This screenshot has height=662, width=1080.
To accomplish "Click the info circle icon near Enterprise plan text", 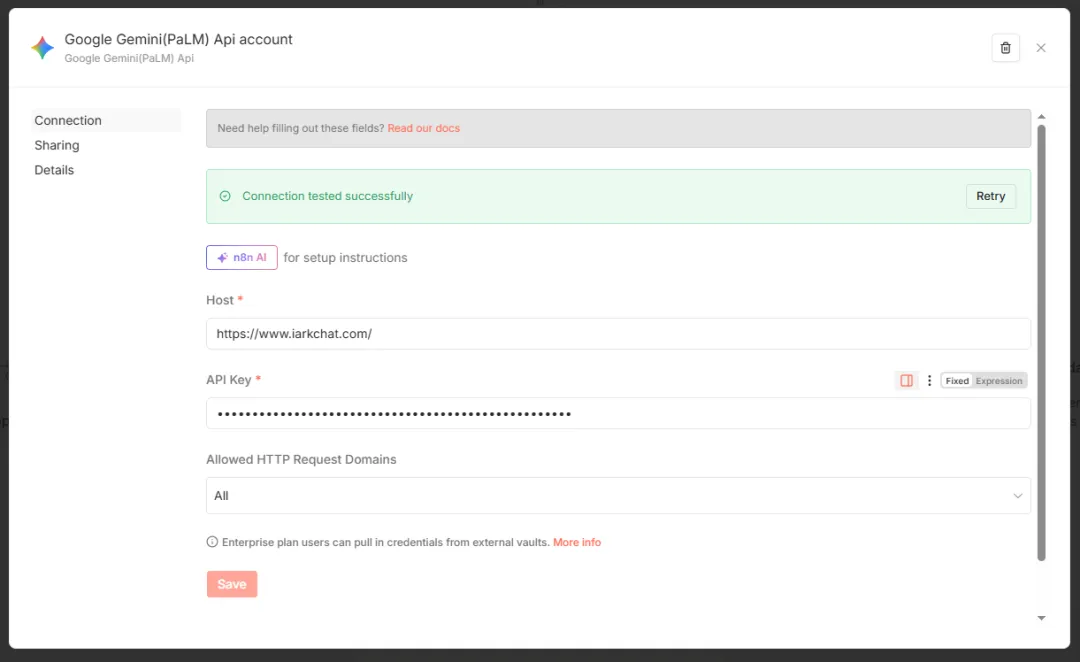I will [212, 542].
